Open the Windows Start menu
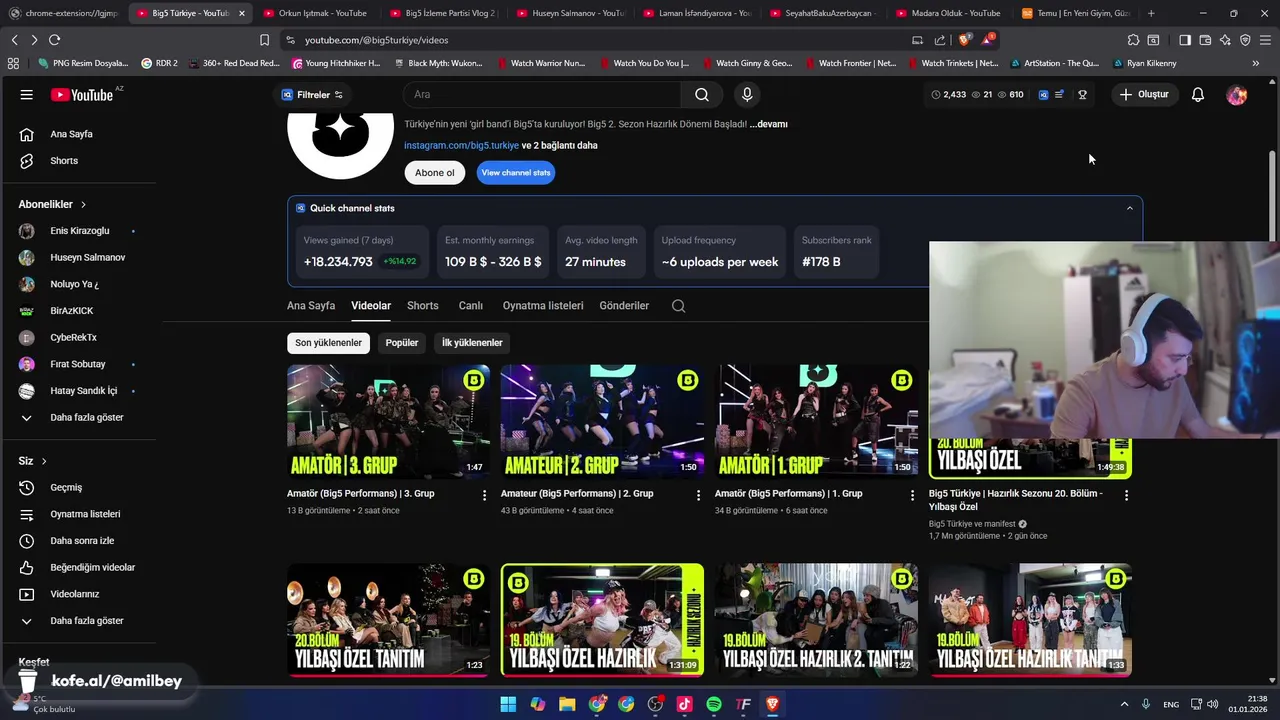 [508, 704]
